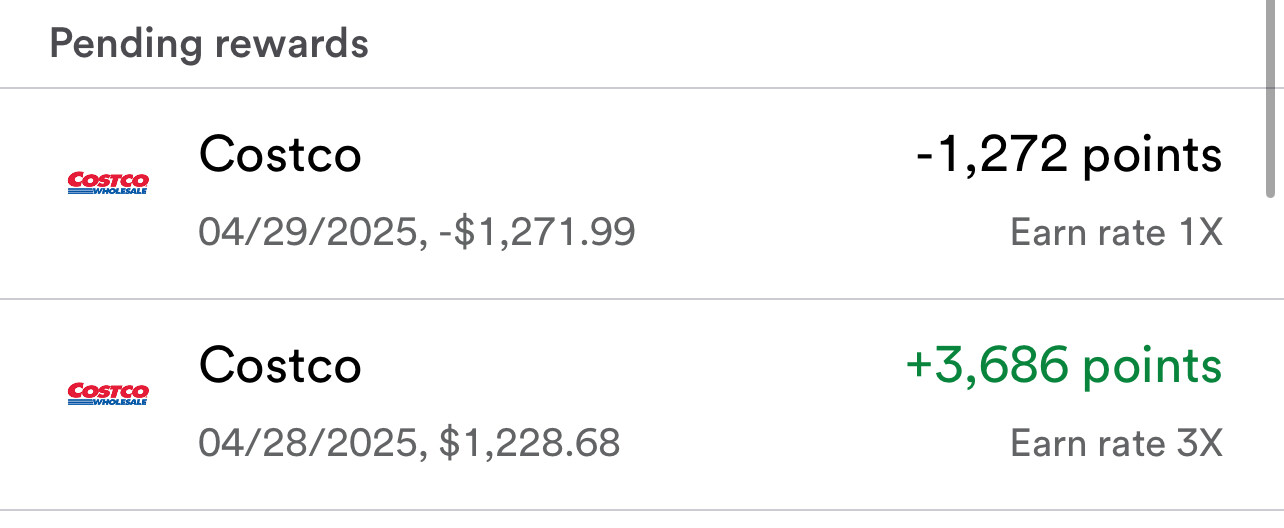The width and height of the screenshot is (1284, 528).
Task: Select the Earn rate 1X label
Action: [1117, 233]
